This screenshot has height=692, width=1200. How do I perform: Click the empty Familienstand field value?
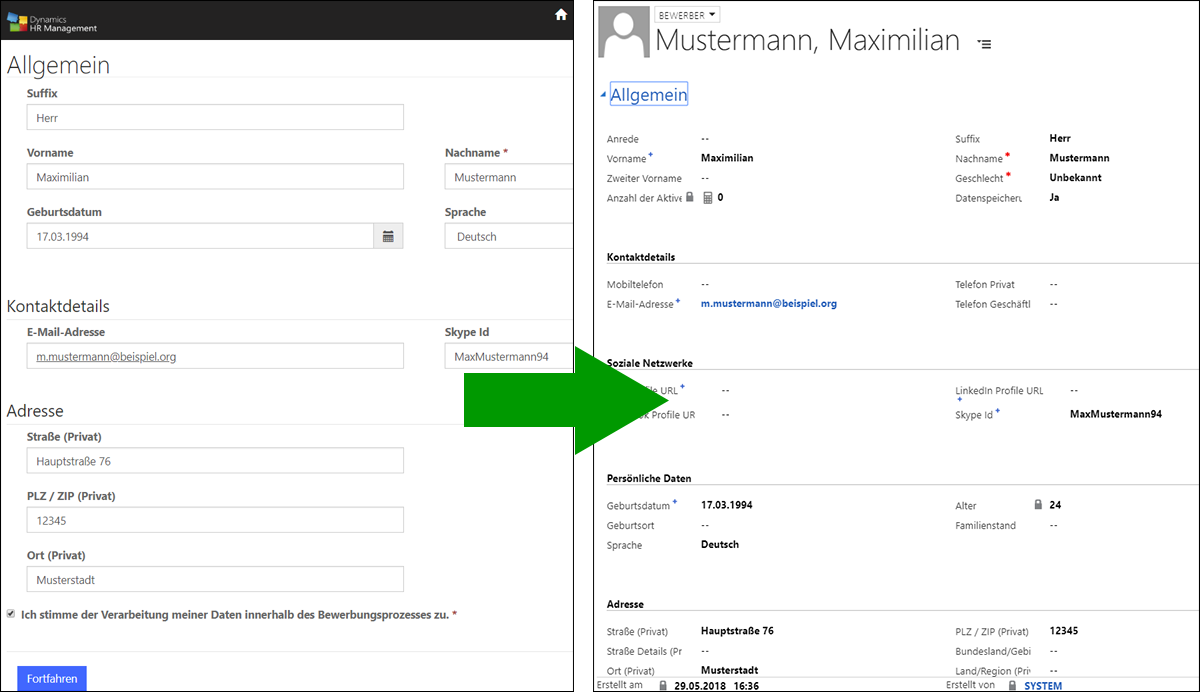(x=1054, y=525)
